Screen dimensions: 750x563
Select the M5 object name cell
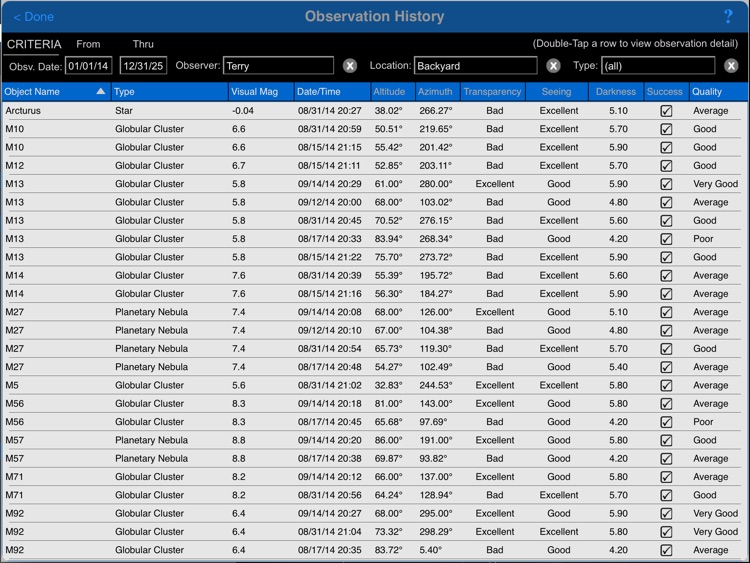click(x=12, y=385)
